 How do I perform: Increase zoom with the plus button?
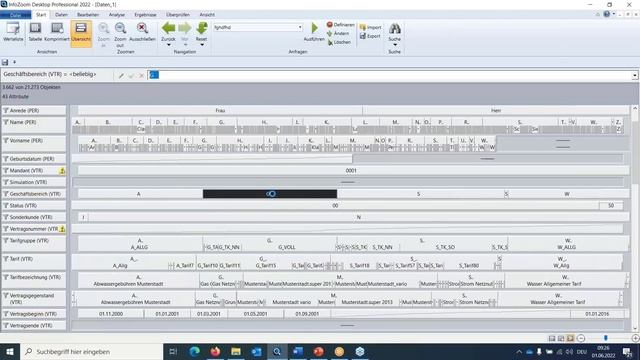click(x=635, y=338)
